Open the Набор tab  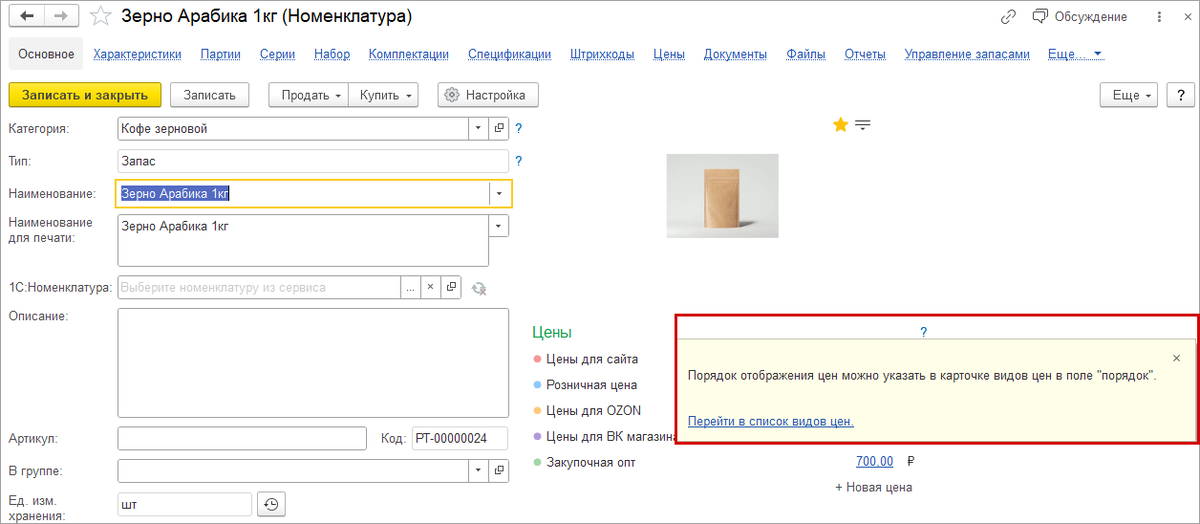[332, 54]
